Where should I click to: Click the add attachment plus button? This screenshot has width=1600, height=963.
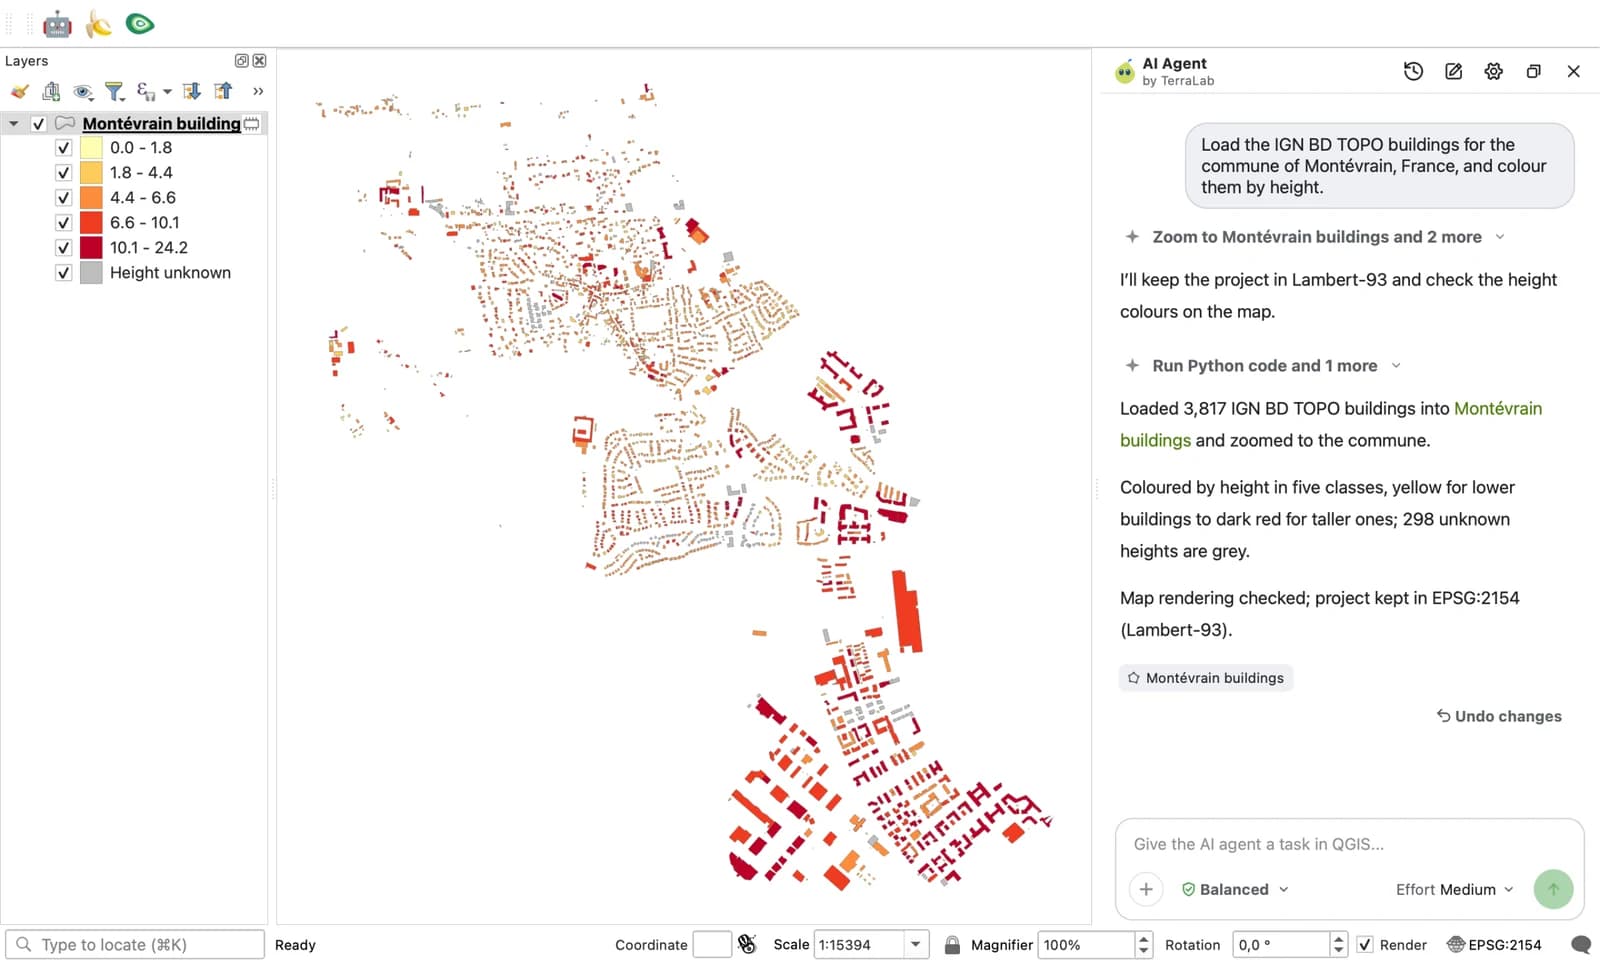tap(1146, 888)
